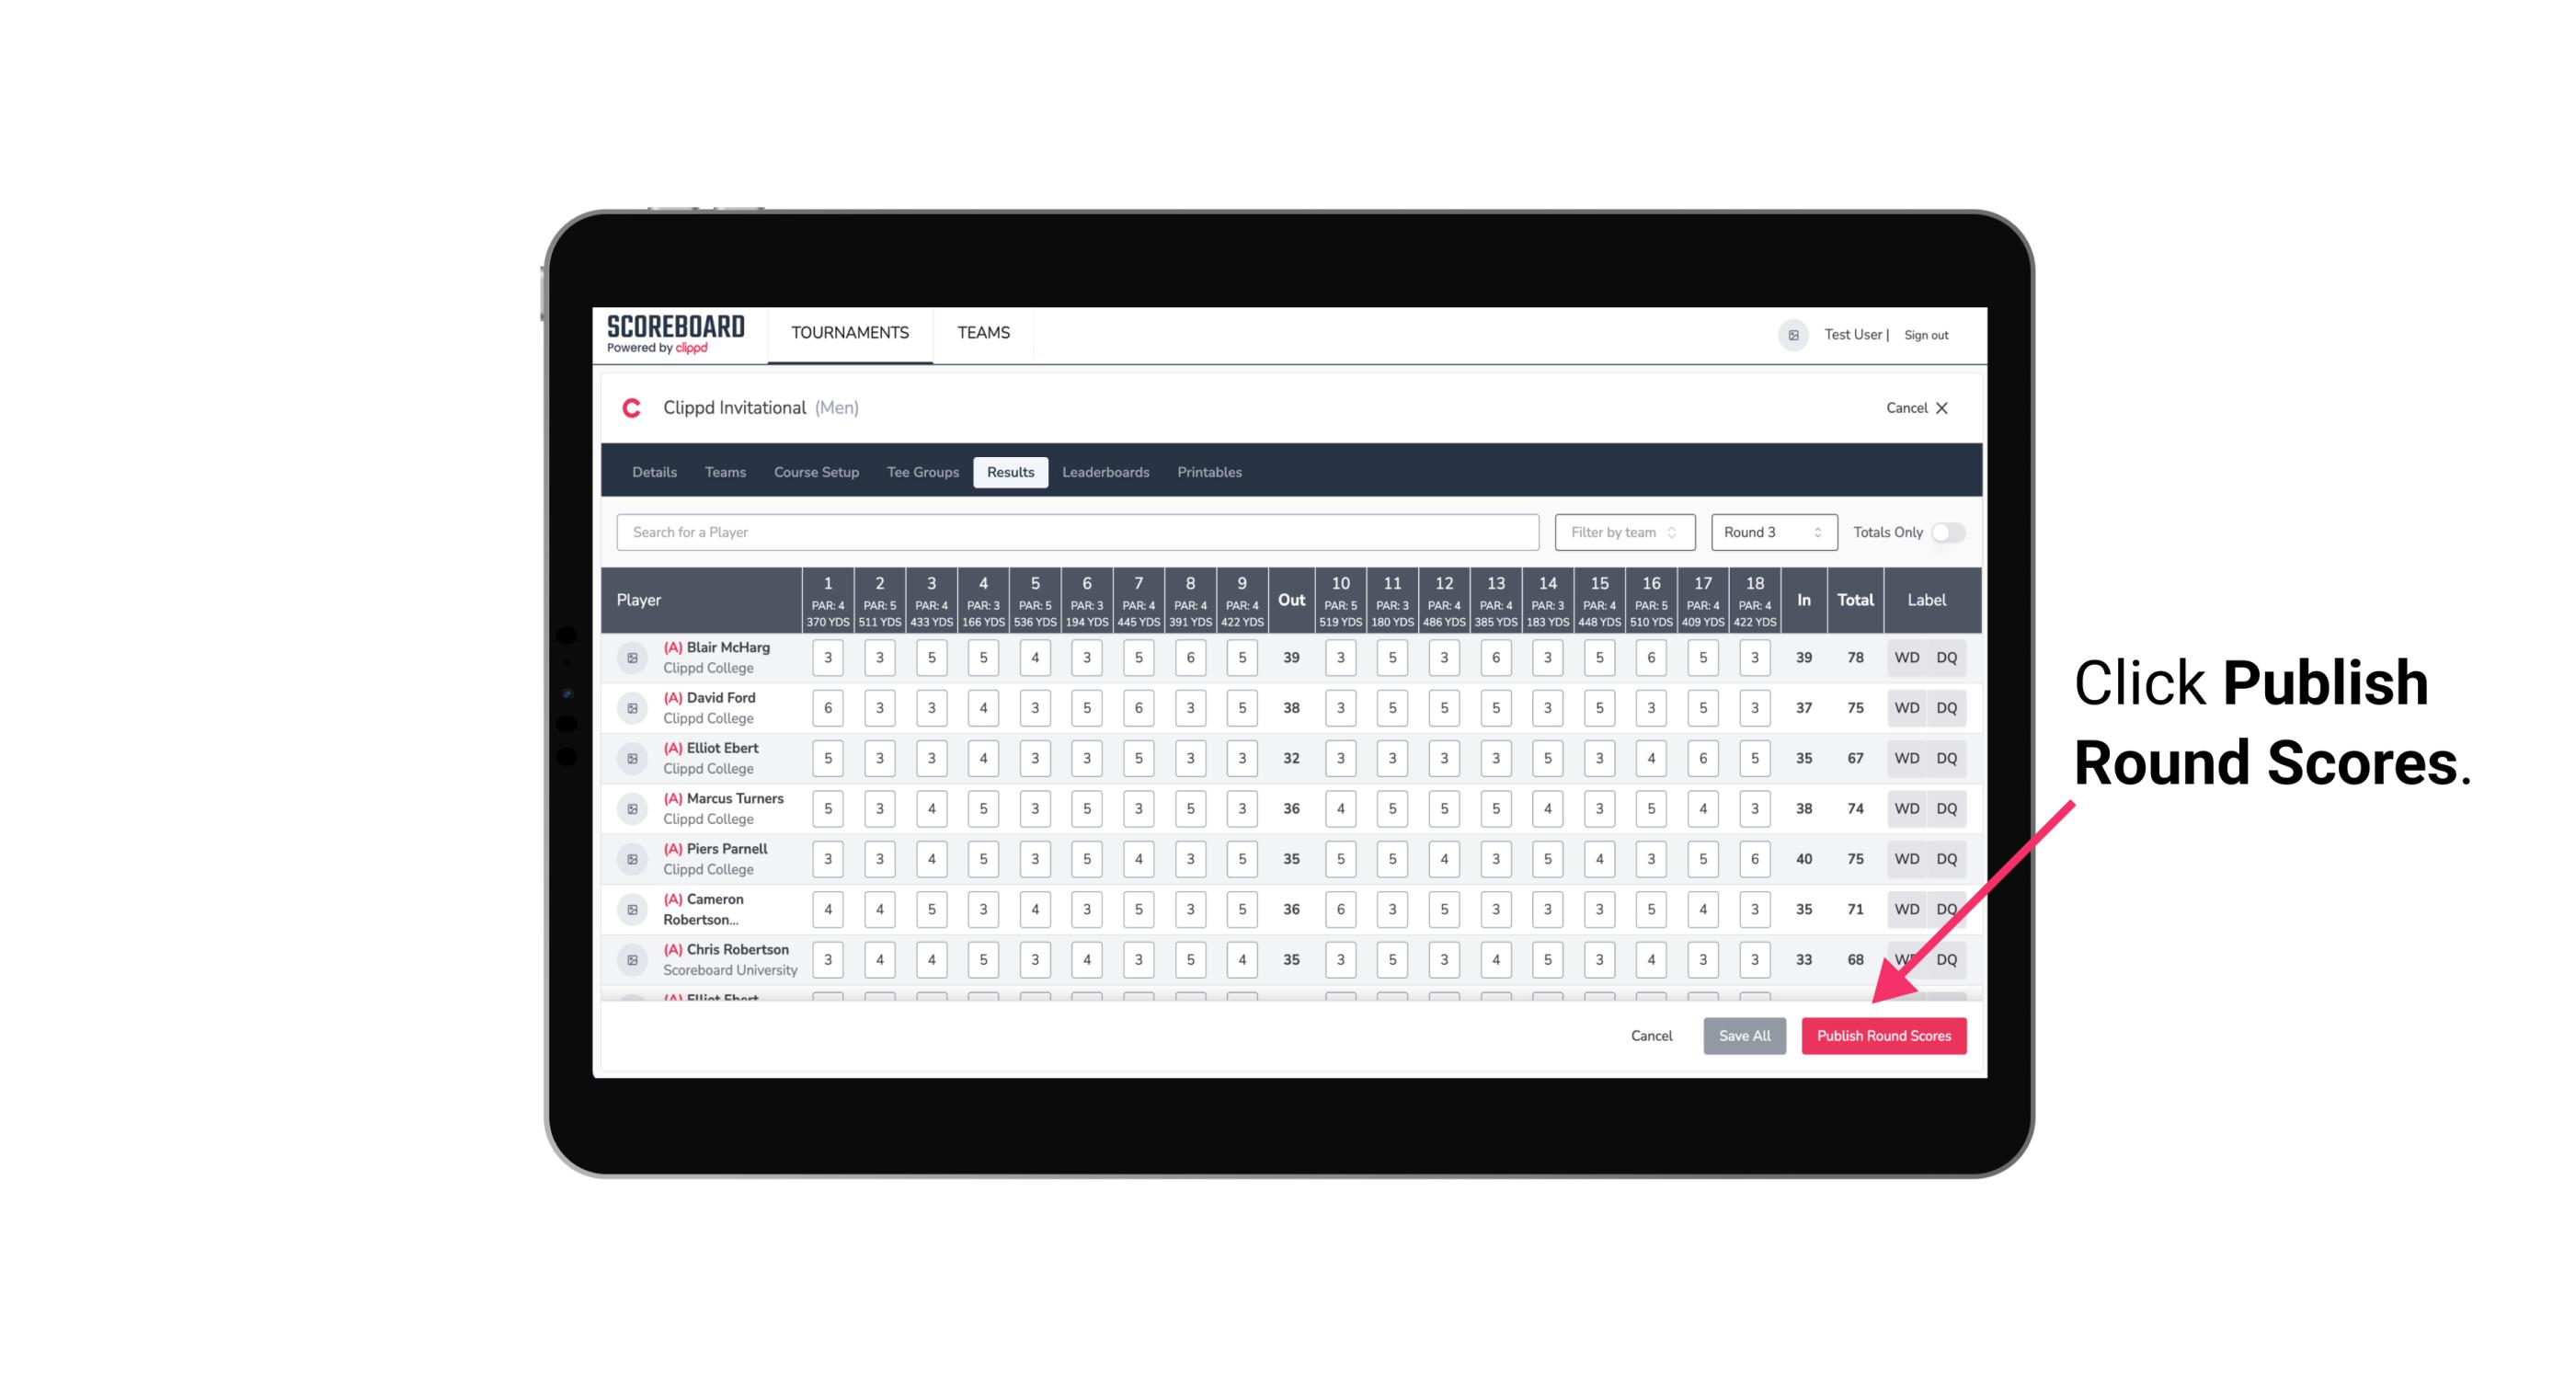The height and width of the screenshot is (1386, 2576).
Task: Open the Round 3 dropdown selector
Action: [1769, 533]
